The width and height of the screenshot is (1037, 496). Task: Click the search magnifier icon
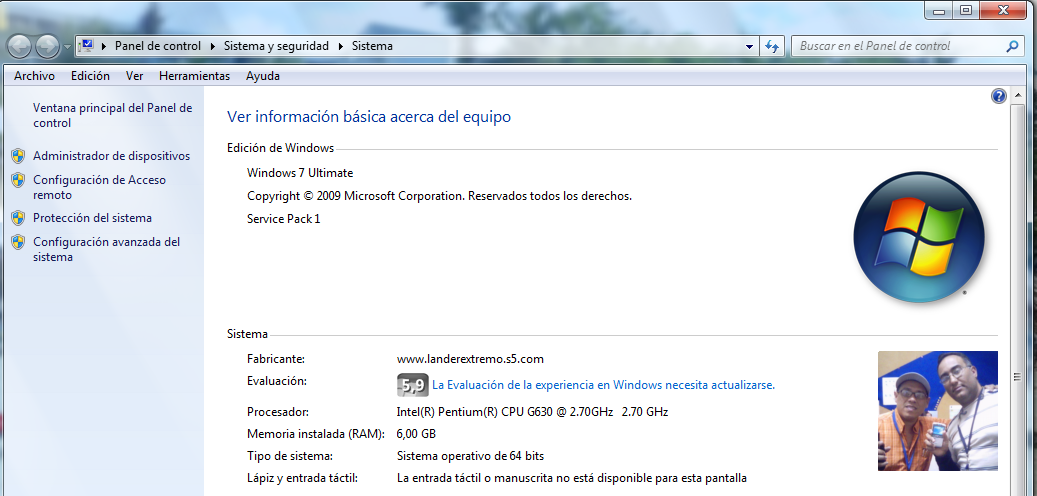(1012, 46)
